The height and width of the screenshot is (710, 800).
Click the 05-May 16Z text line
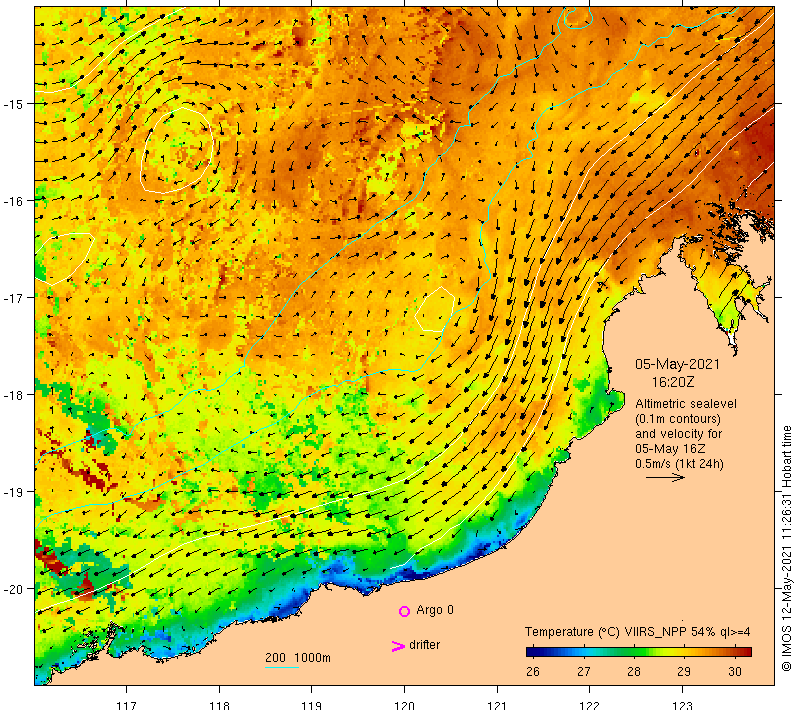[670, 449]
